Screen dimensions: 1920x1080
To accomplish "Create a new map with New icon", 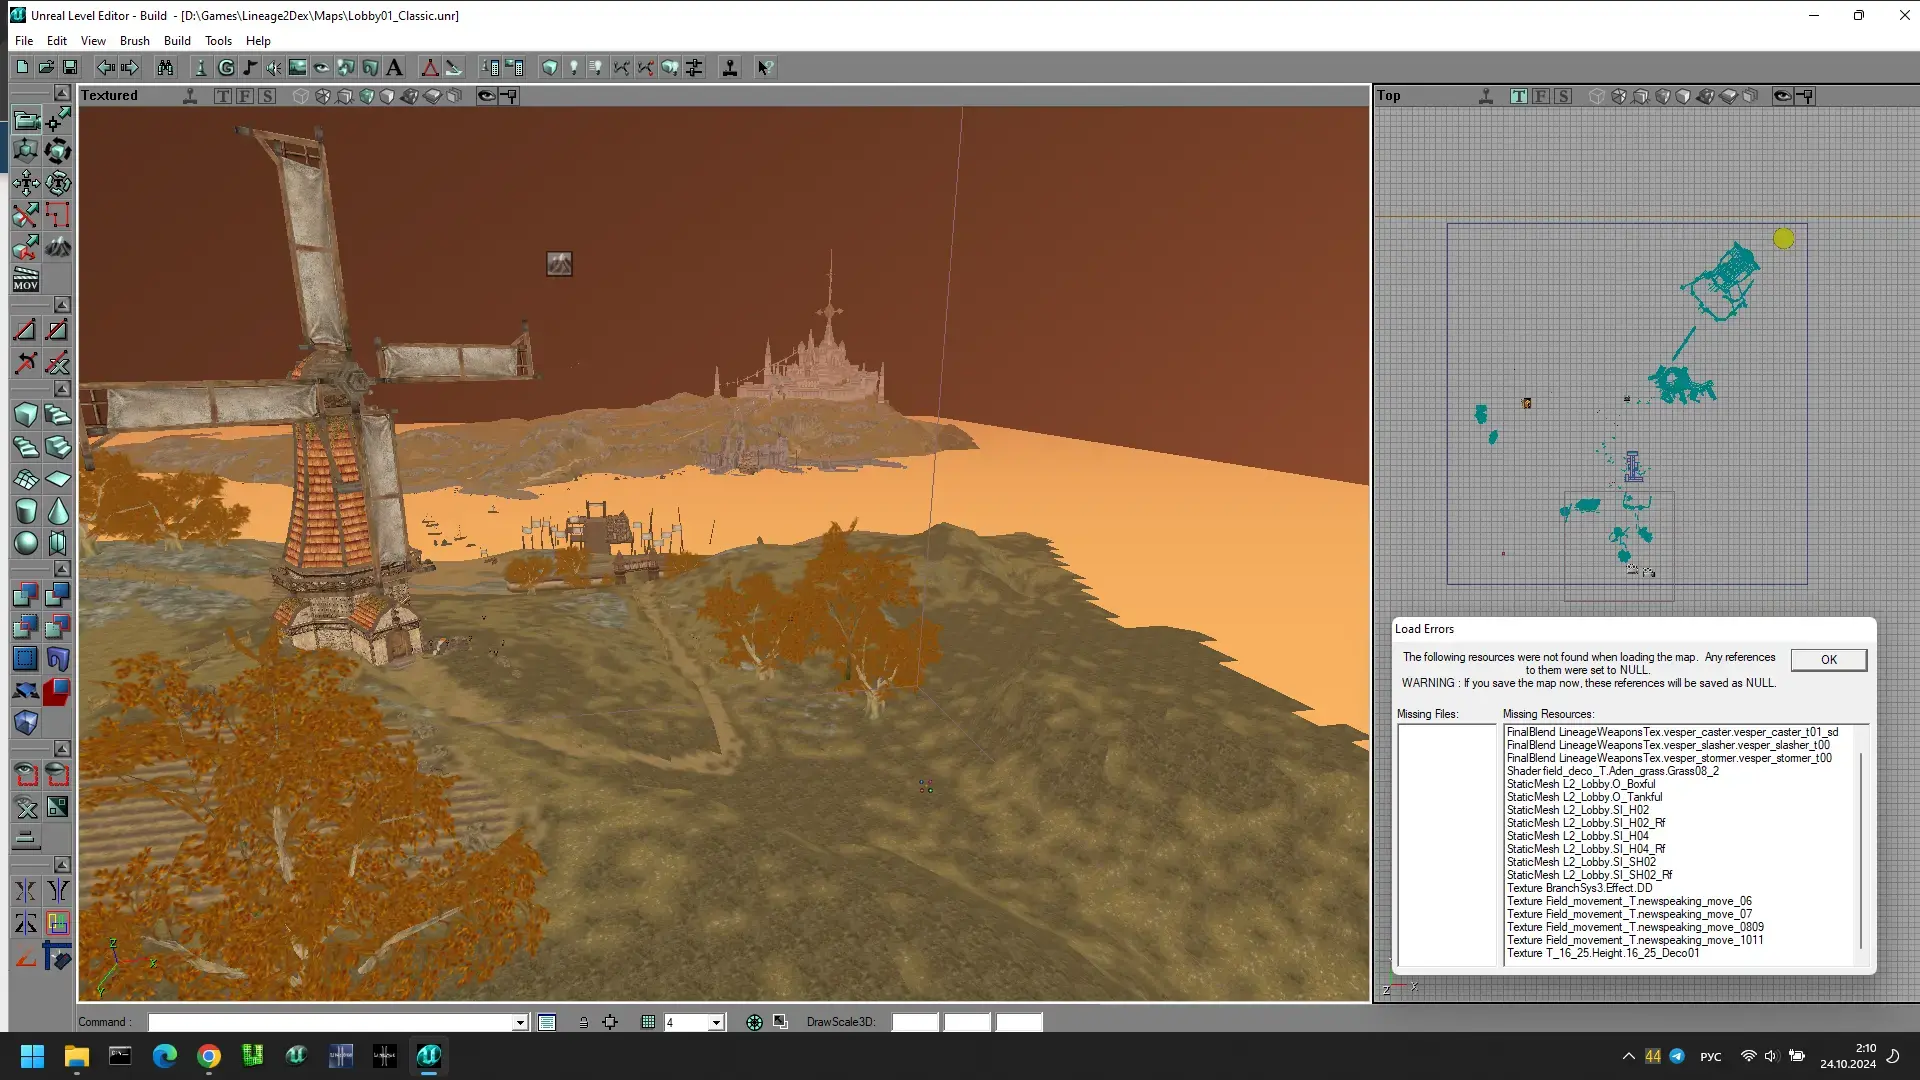I will 22,67.
